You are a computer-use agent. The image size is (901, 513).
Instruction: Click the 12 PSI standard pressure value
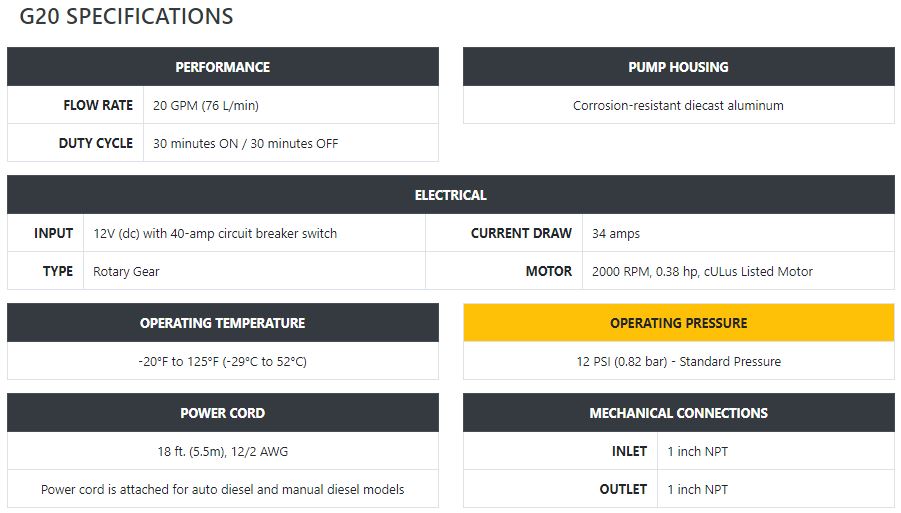coord(679,362)
